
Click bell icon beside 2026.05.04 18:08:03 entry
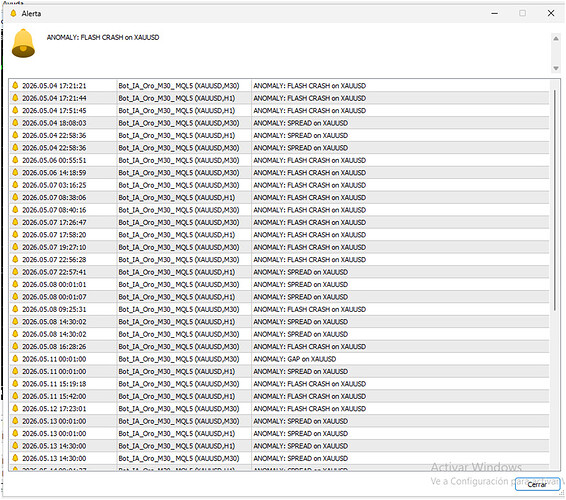15,123
